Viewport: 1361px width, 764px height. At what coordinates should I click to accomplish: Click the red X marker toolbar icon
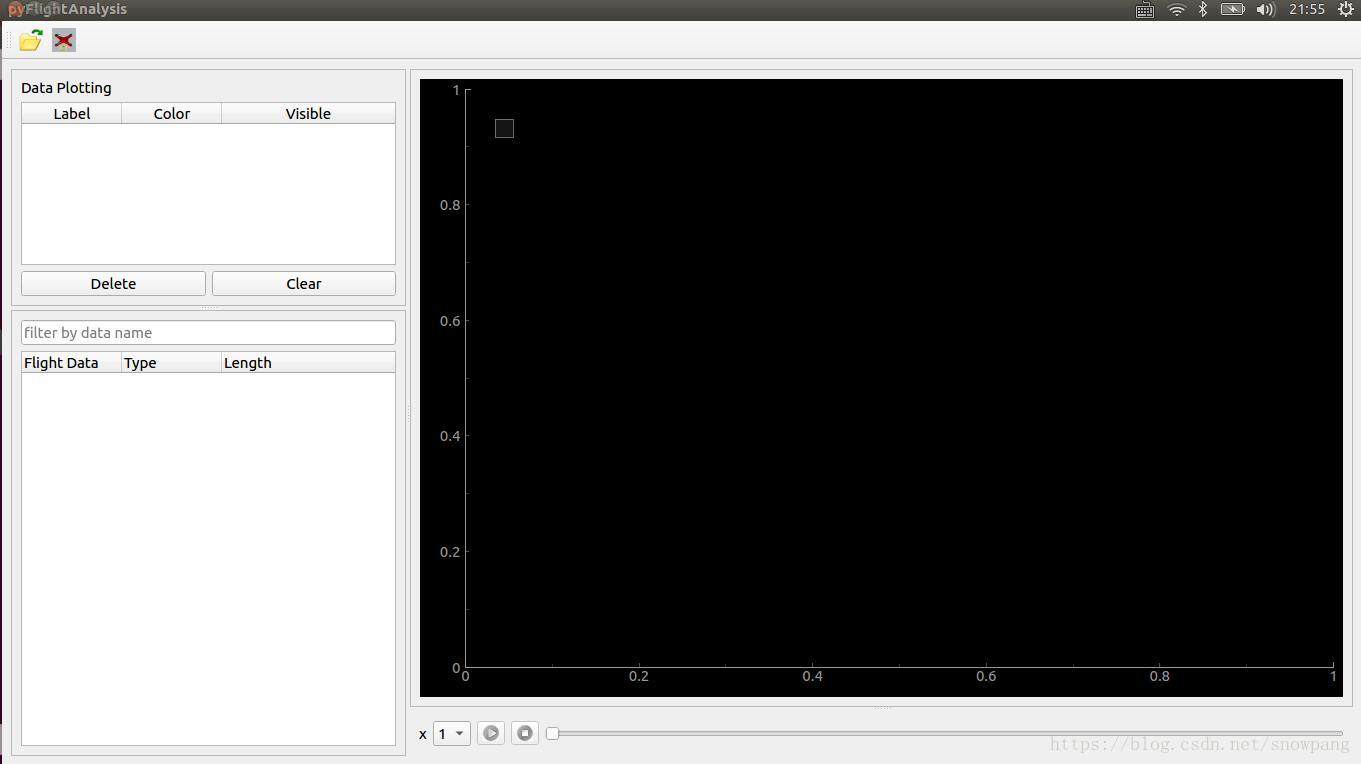point(64,40)
